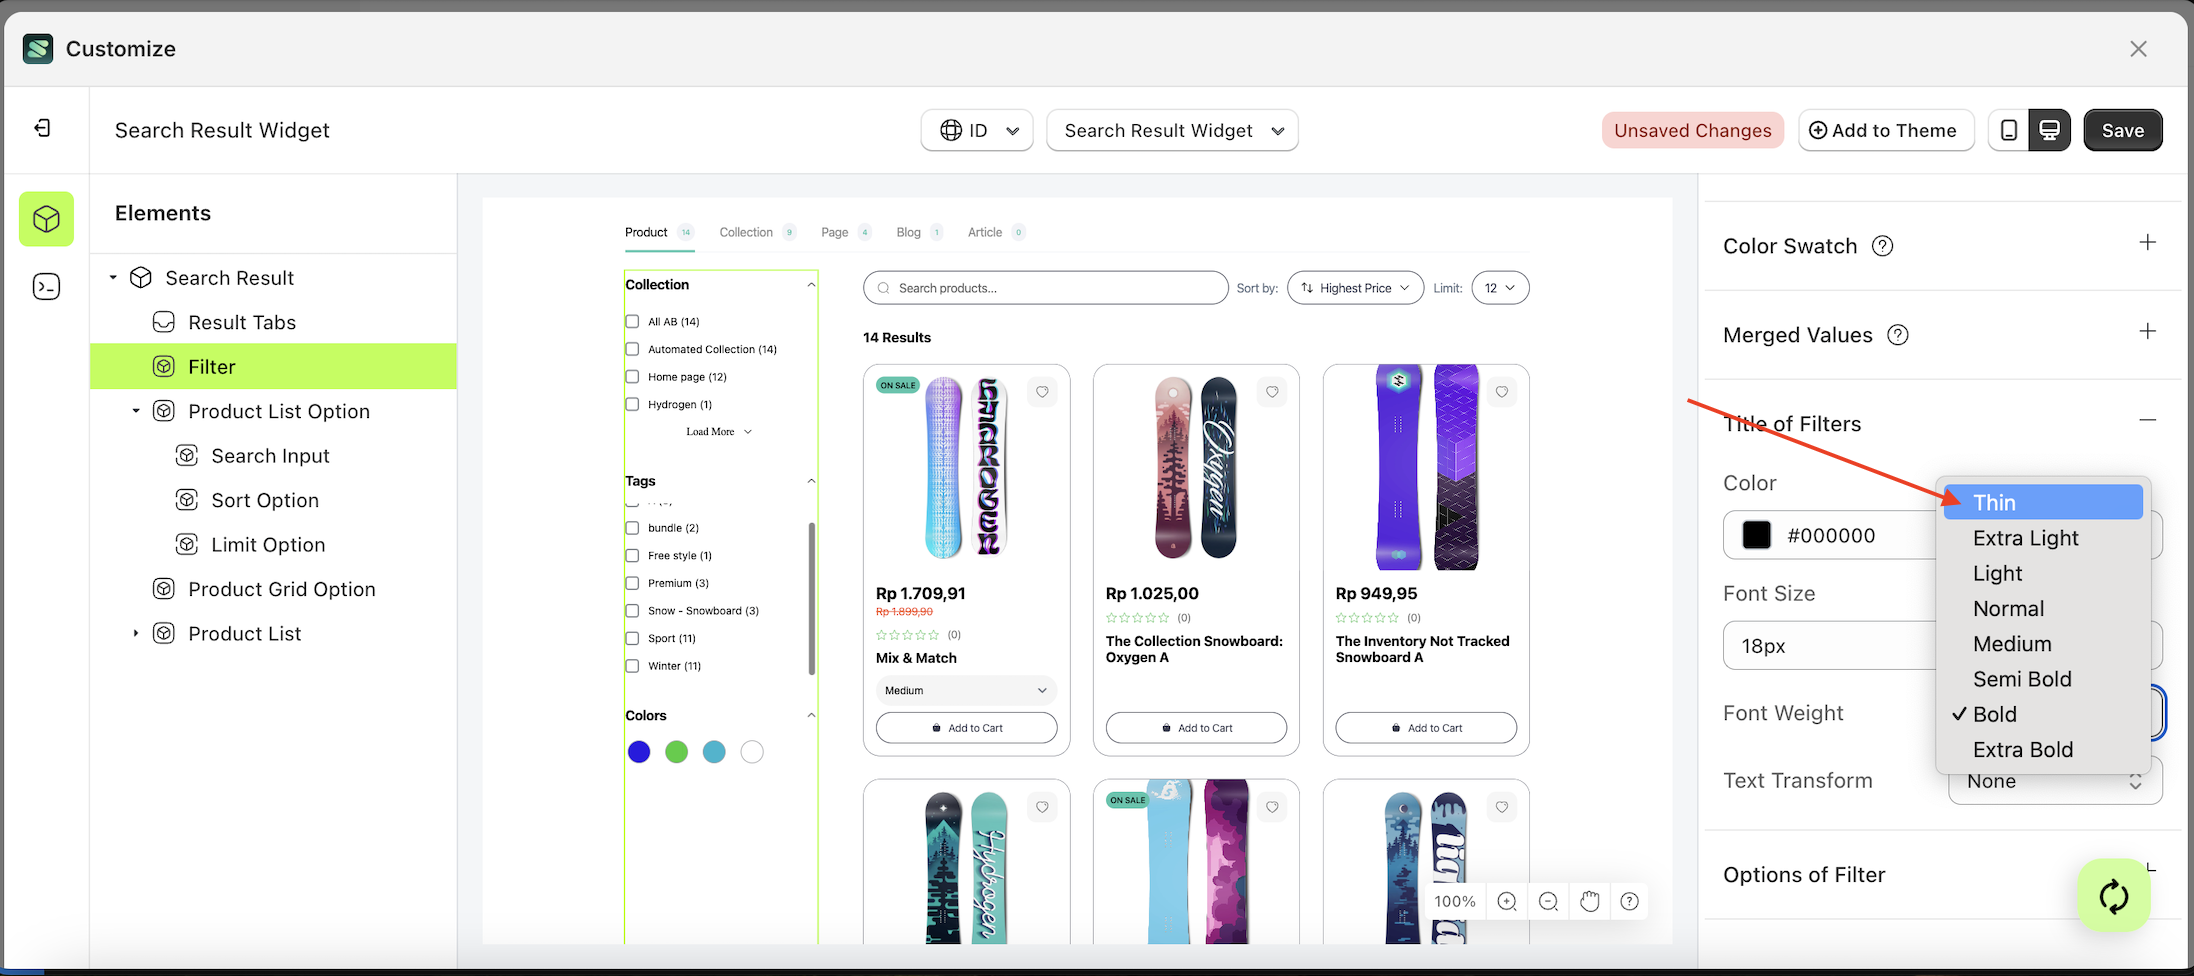The height and width of the screenshot is (976, 2194).
Task: Enable the Free style tag checkbox
Action: [x=632, y=555]
